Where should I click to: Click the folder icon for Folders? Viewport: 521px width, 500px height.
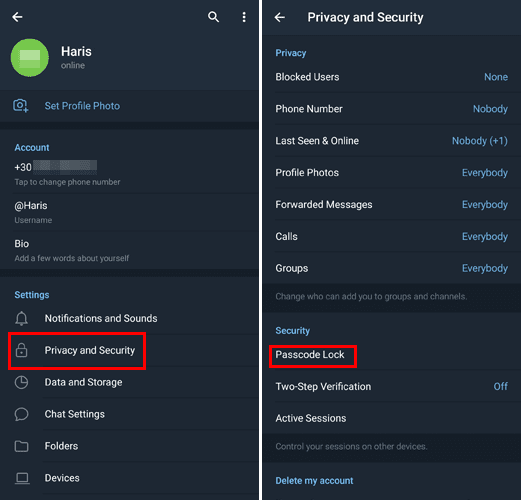pyautogui.click(x=21, y=446)
